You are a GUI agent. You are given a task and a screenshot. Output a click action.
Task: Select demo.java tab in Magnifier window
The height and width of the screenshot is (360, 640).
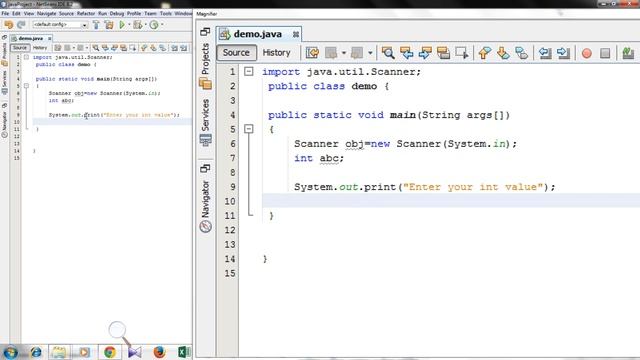258,34
